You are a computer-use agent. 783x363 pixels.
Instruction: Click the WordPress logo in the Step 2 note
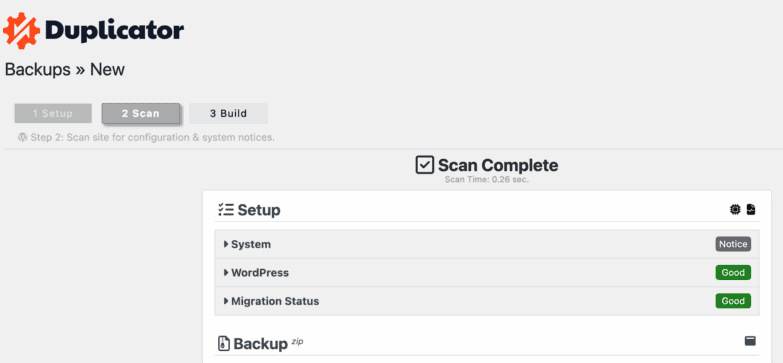(x=23, y=137)
